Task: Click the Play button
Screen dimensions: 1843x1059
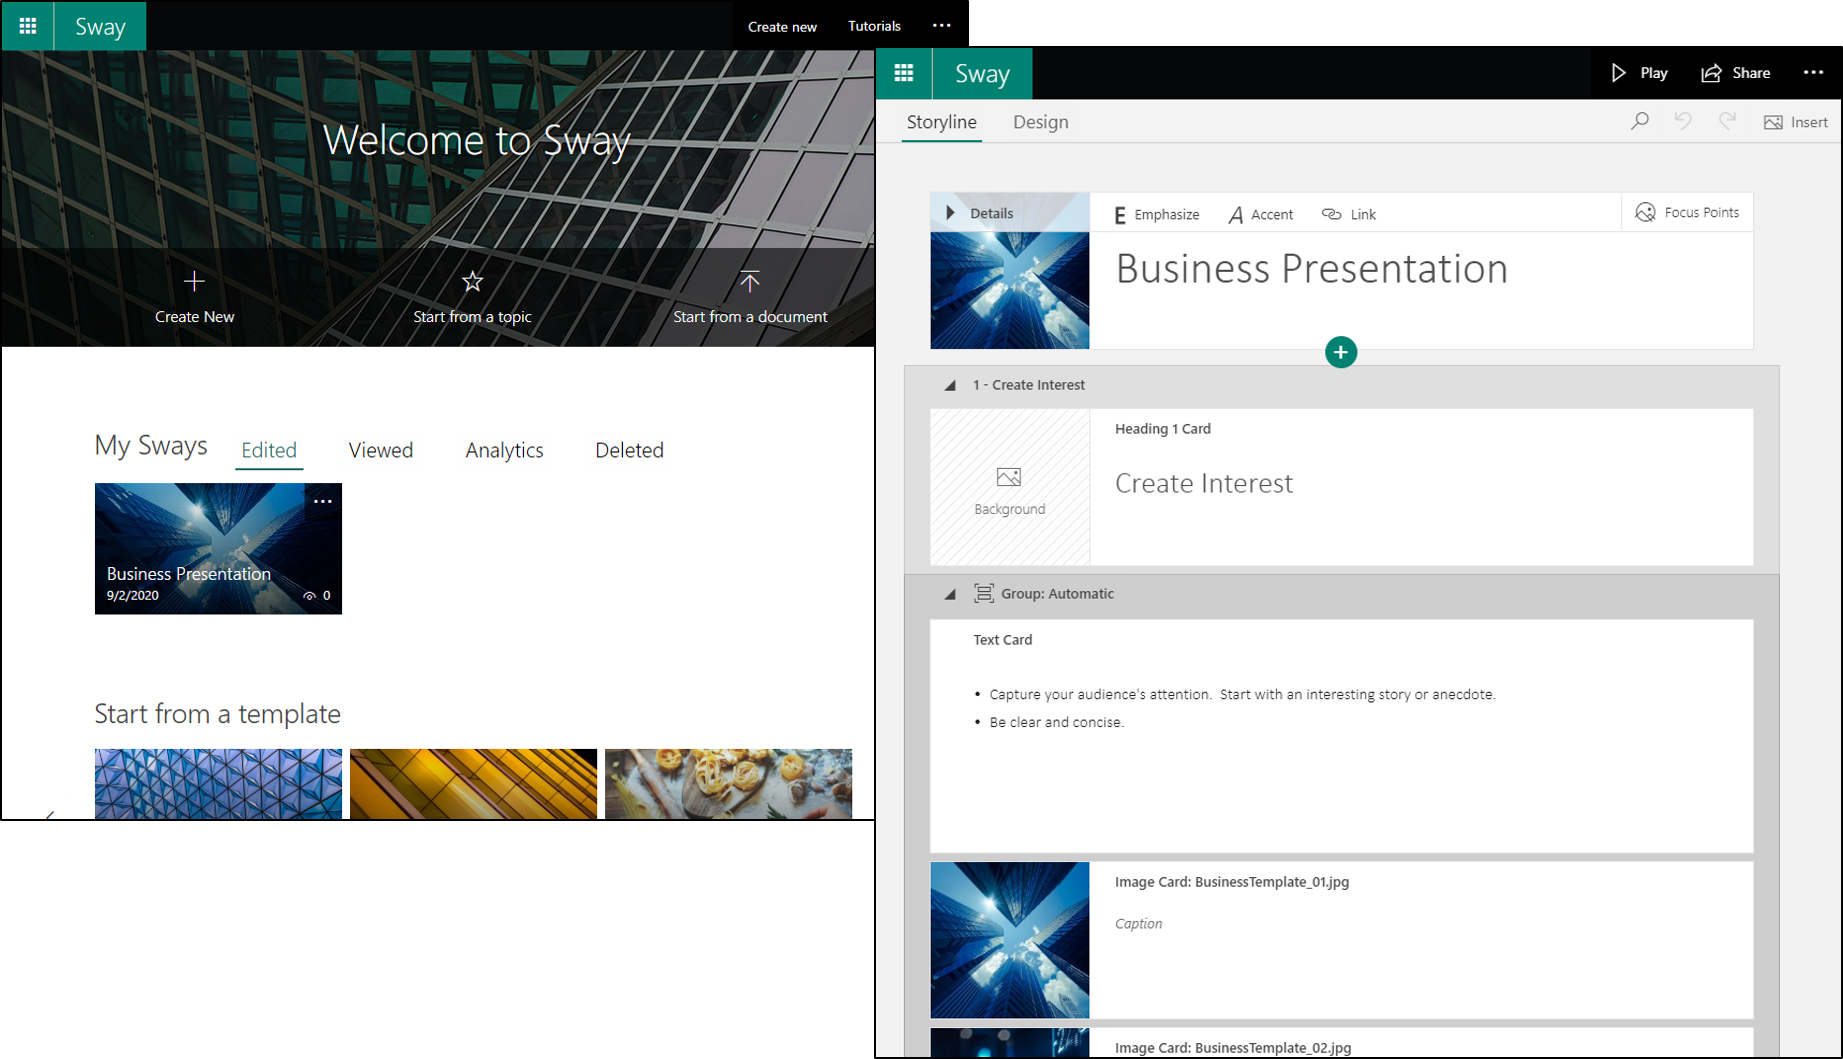Action: click(1639, 72)
